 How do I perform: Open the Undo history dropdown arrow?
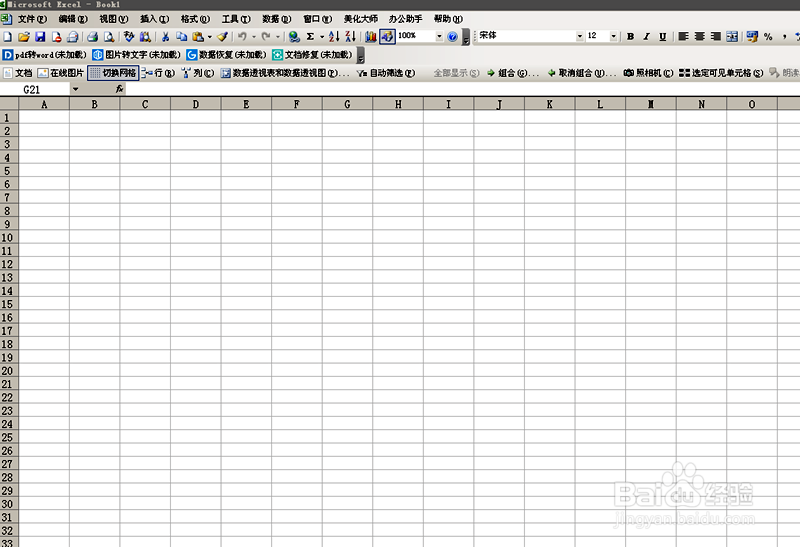254,37
